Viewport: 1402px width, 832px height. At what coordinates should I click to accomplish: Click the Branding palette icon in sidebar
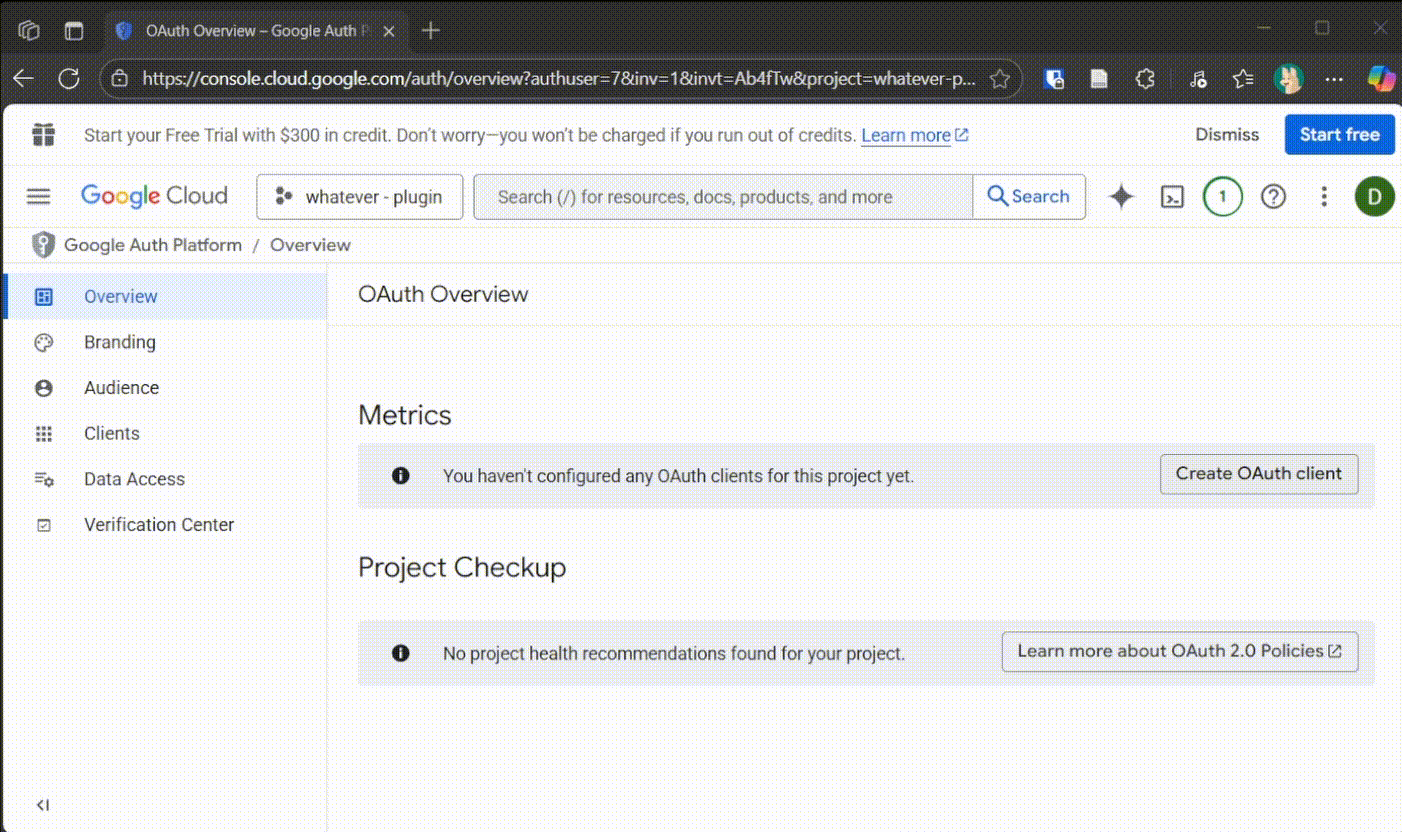pos(43,342)
